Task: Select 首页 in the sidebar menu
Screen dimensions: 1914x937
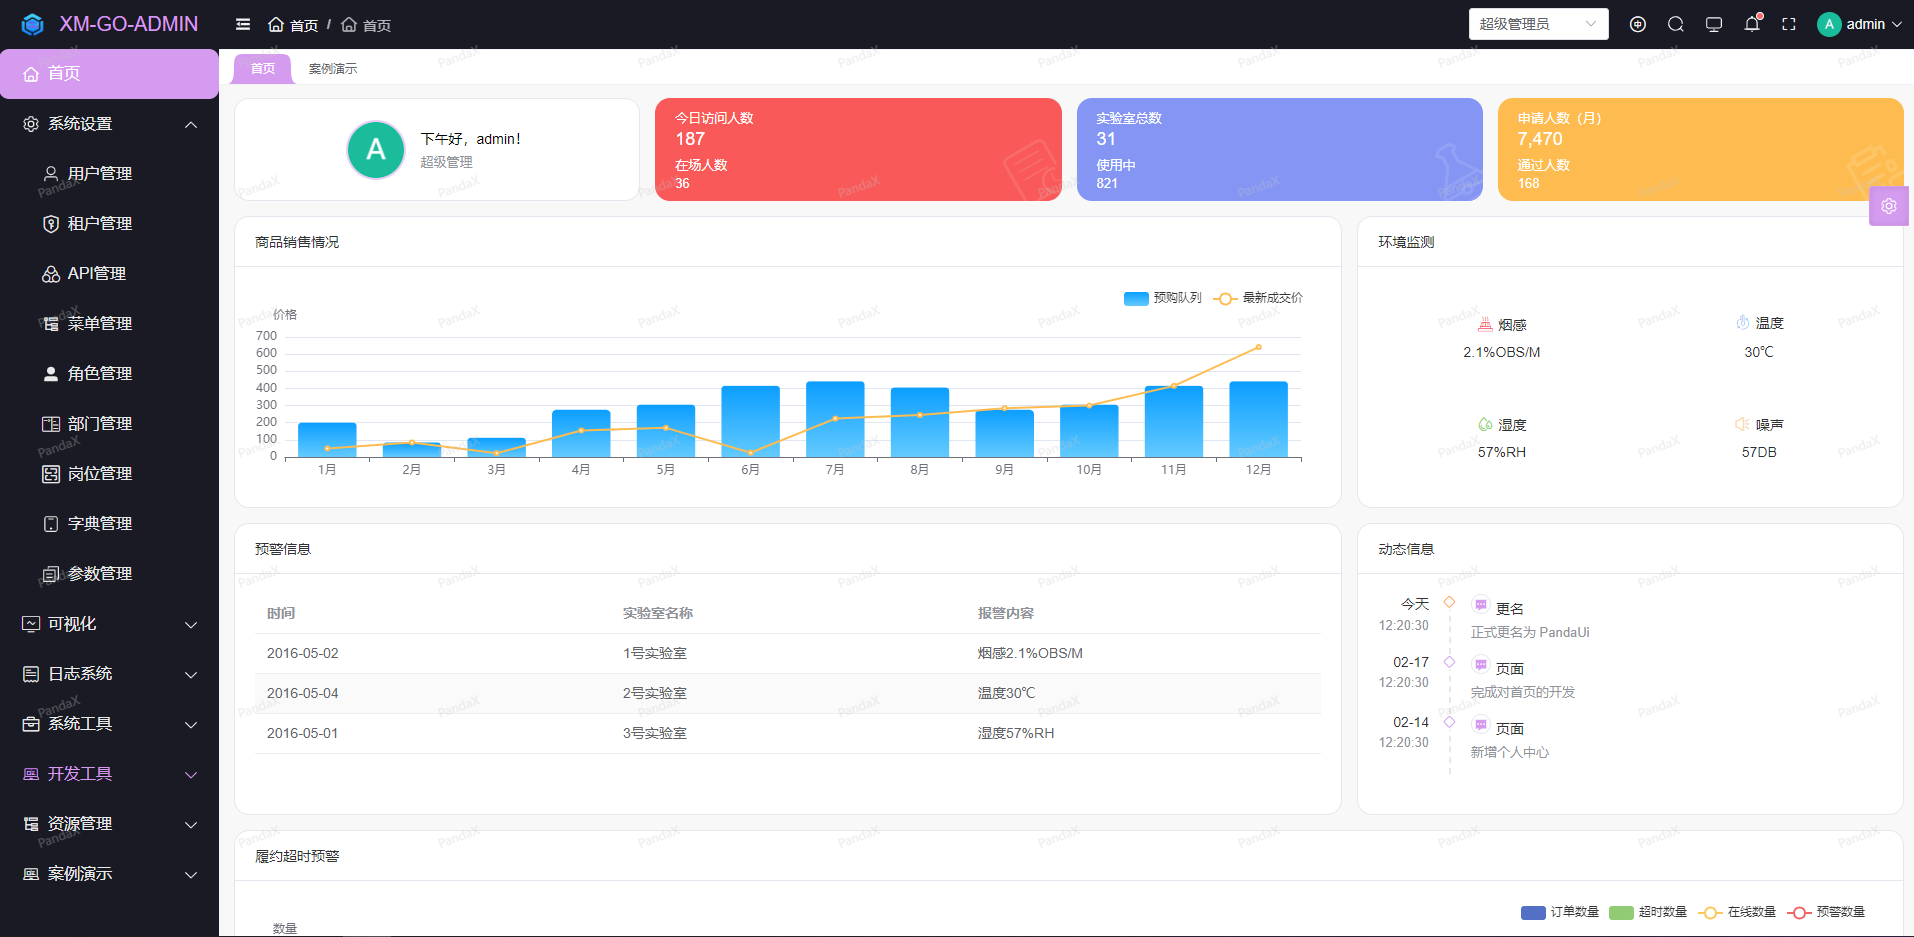Action: click(x=109, y=74)
